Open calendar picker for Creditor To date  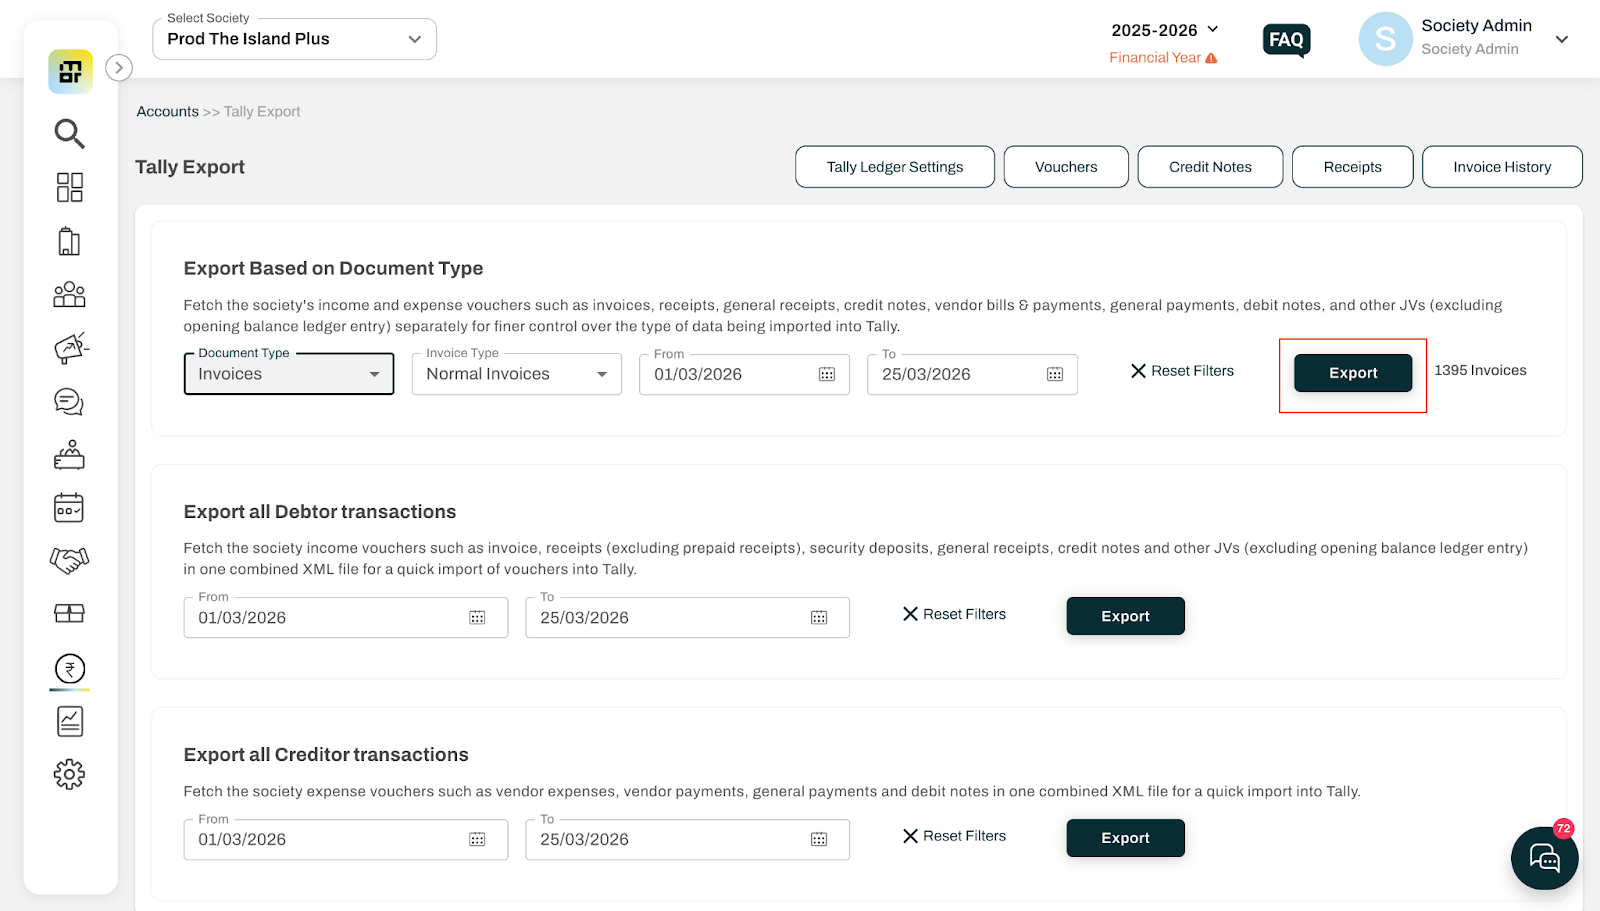tap(819, 840)
